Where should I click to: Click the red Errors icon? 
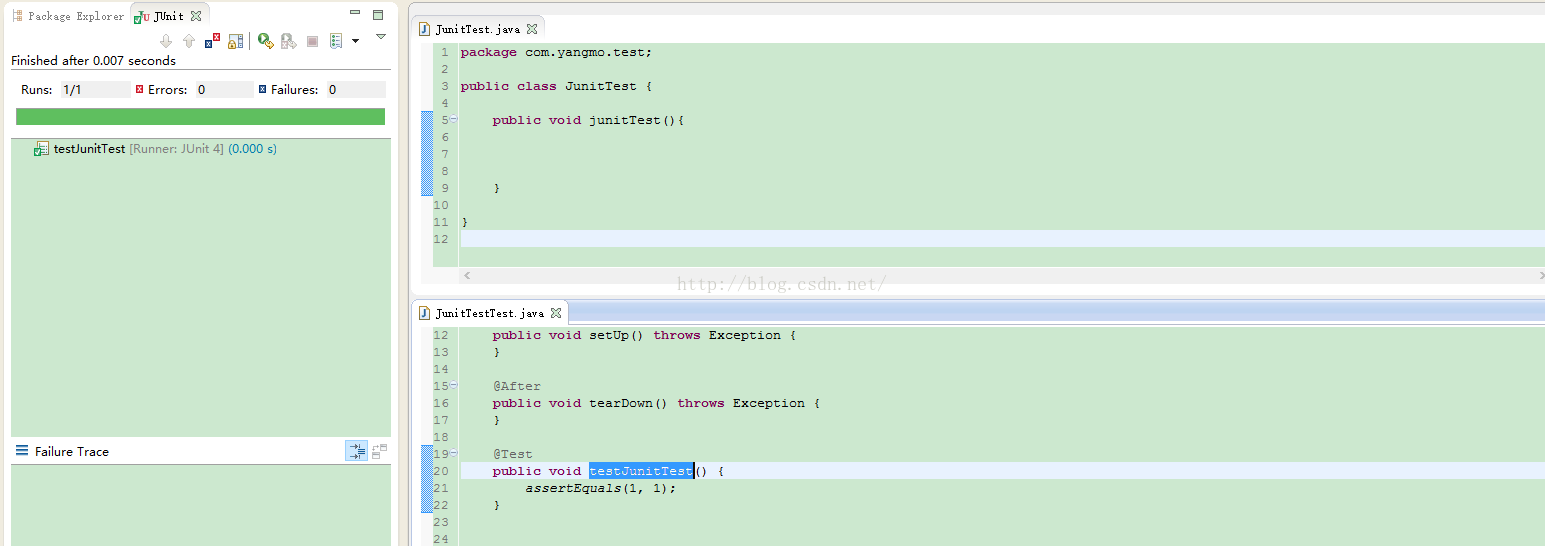point(140,89)
